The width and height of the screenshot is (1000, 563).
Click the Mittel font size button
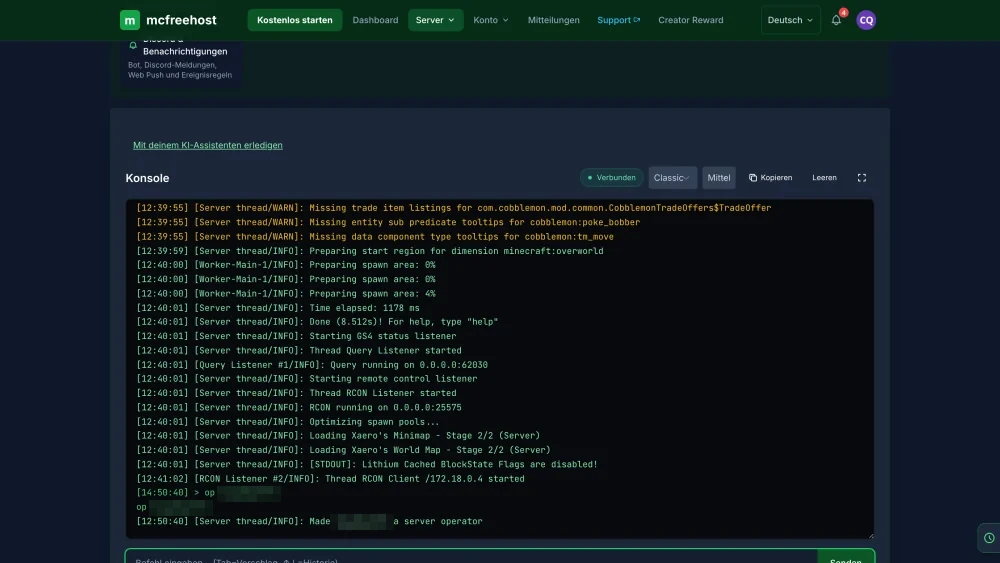719,178
